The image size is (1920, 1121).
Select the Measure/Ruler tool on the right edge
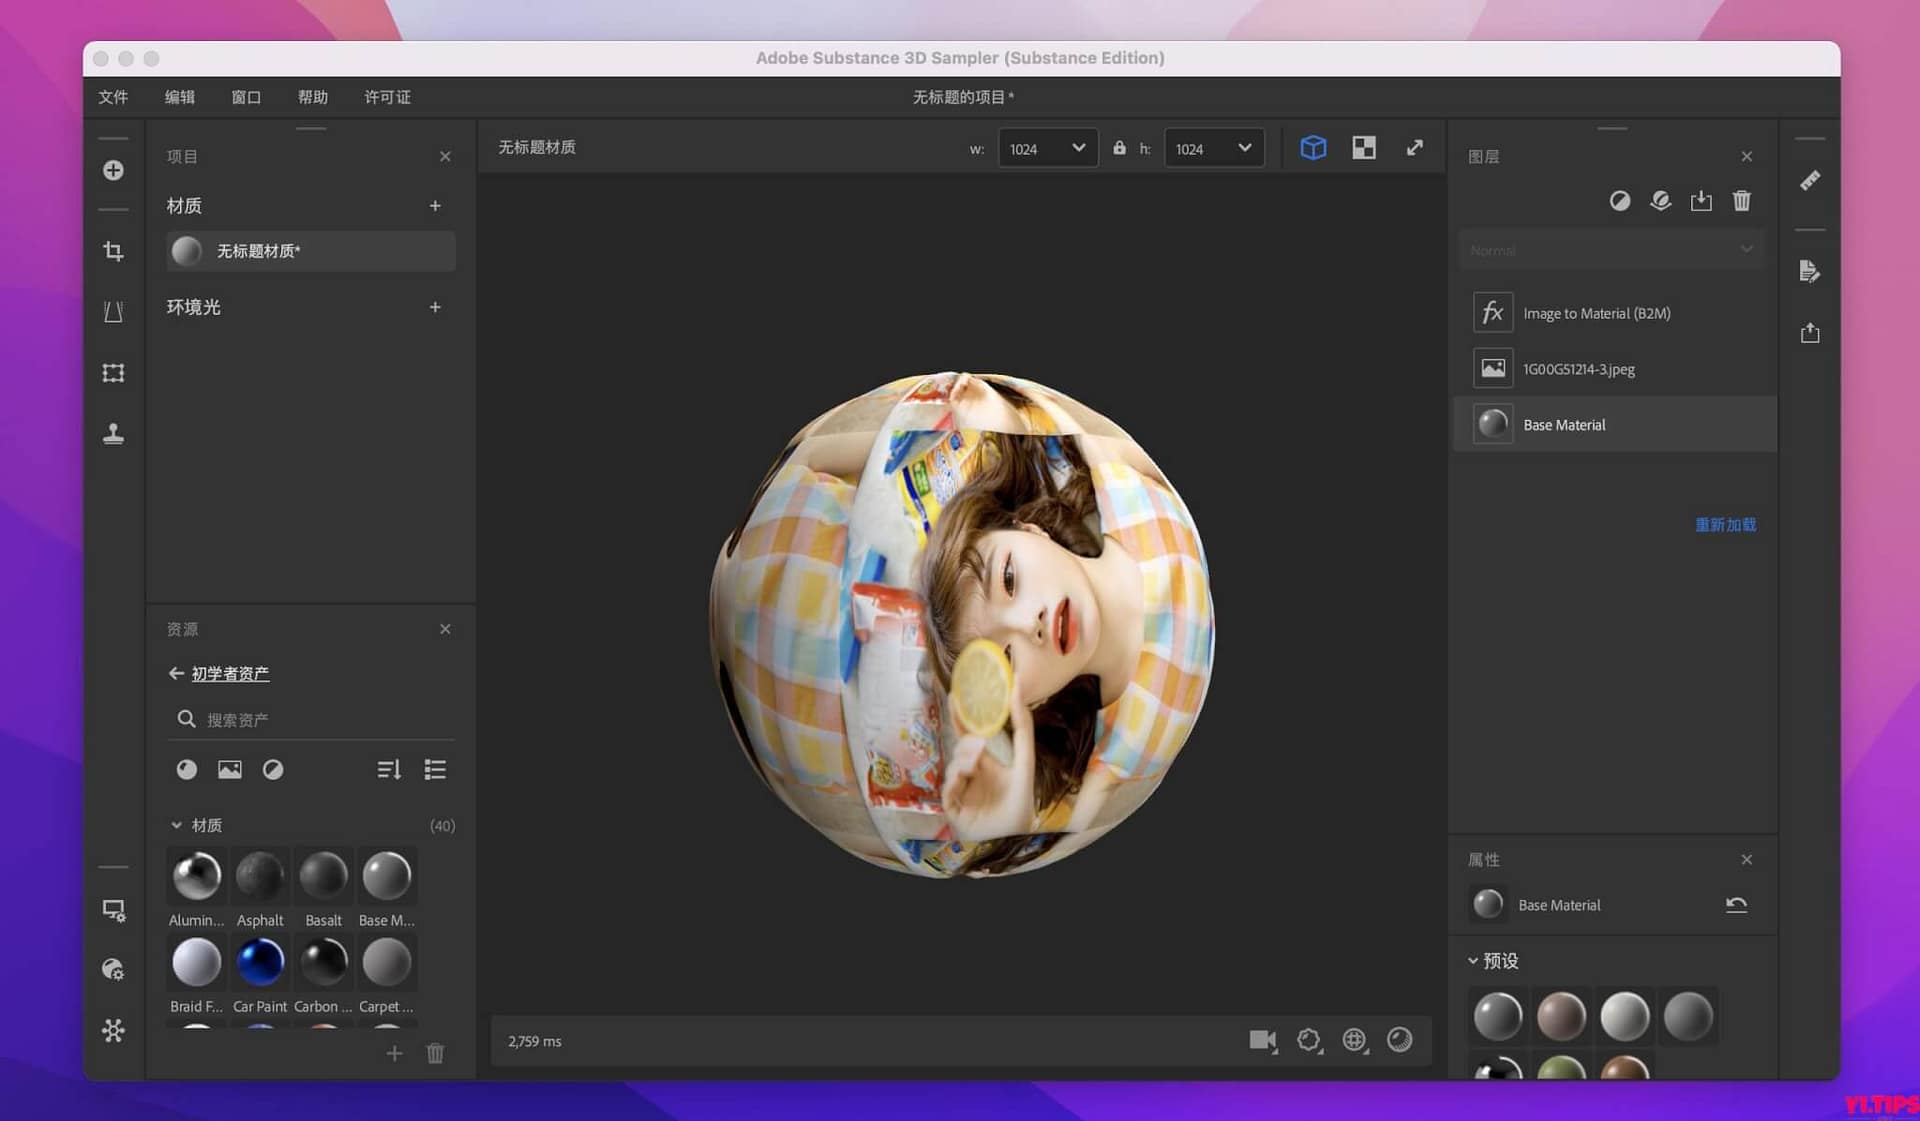[x=1810, y=180]
